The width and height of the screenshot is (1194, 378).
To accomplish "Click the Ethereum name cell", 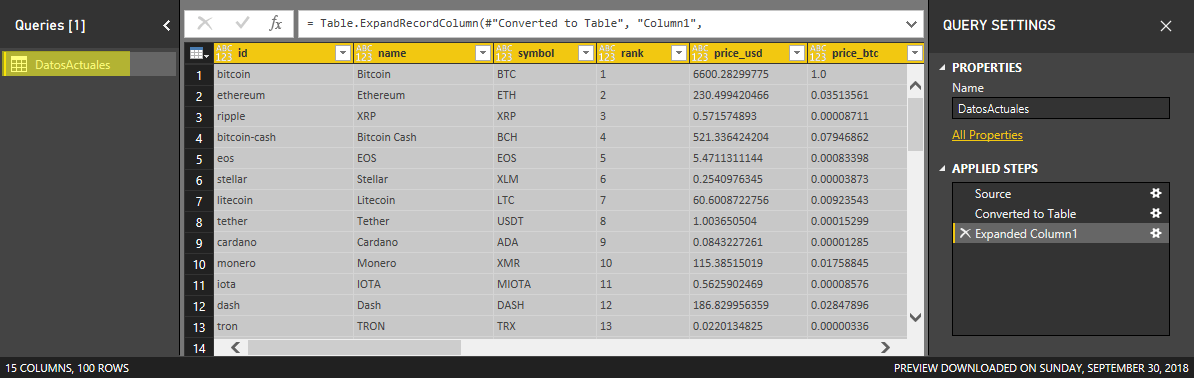I will tap(423, 96).
